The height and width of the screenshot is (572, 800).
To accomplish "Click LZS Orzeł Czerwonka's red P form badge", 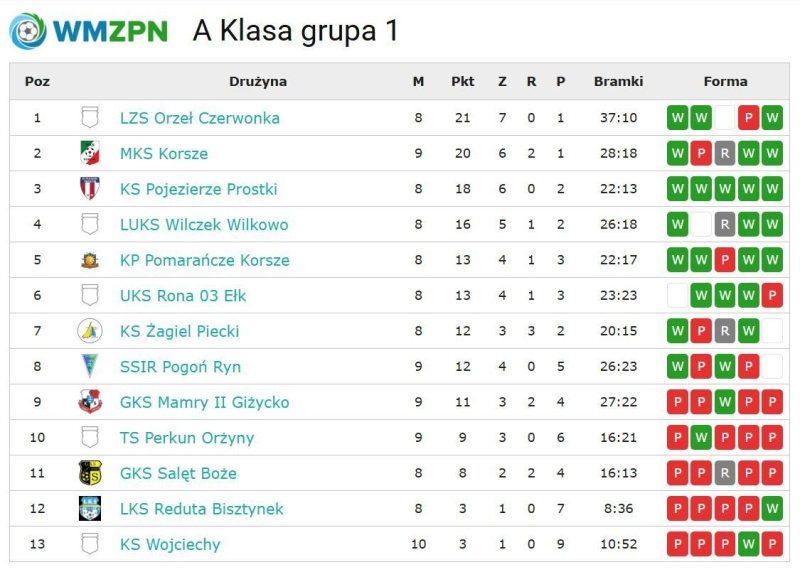I will pos(748,118).
